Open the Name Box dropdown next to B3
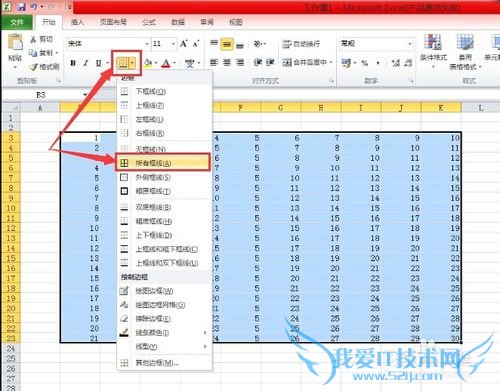The image size is (500, 391). [85, 95]
